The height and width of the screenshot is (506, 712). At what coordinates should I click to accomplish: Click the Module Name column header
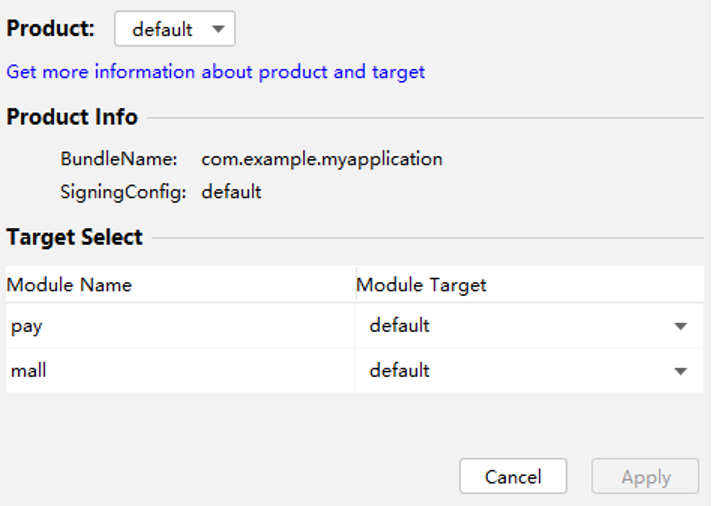coord(180,285)
